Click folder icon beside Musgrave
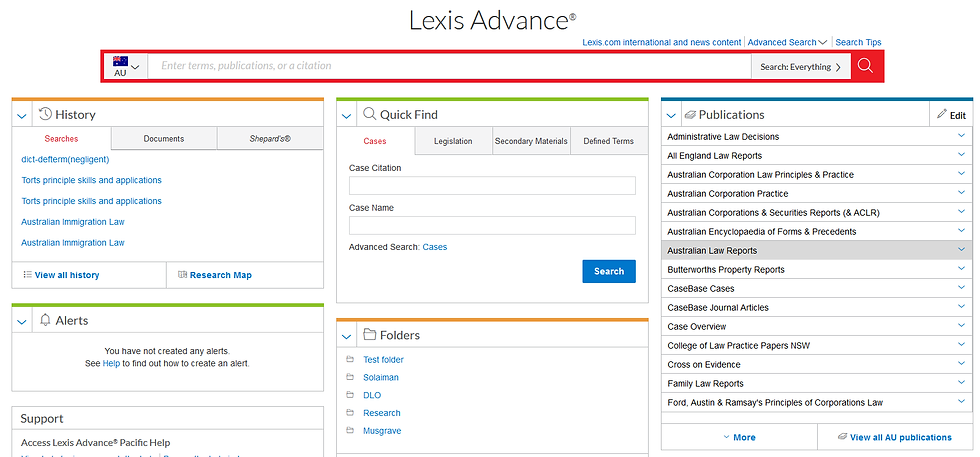The width and height of the screenshot is (980, 457). point(349,430)
